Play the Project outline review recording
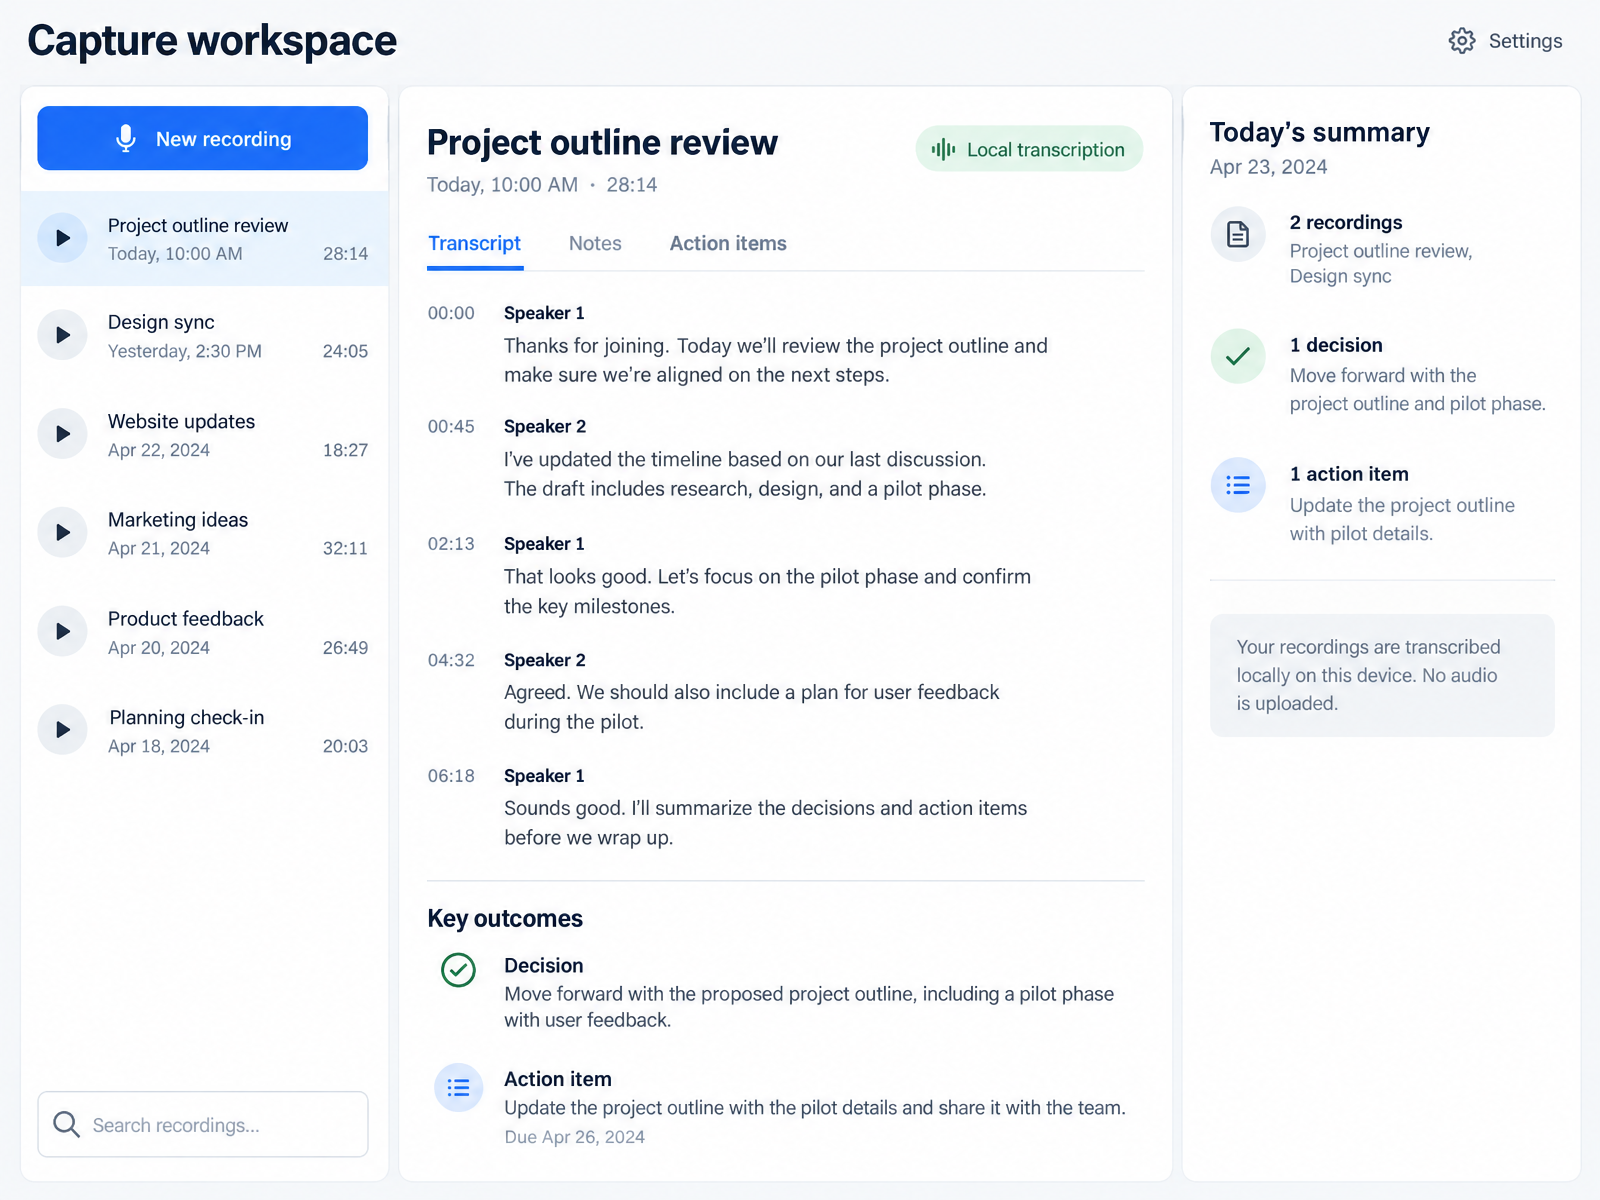Image resolution: width=1600 pixels, height=1200 pixels. click(x=62, y=238)
